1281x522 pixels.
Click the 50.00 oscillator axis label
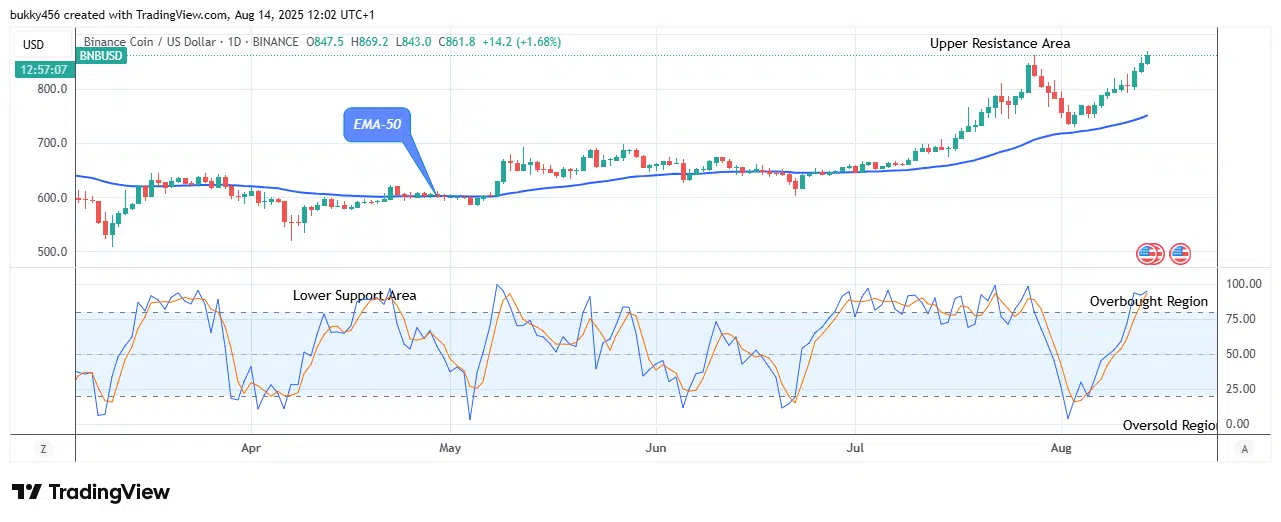click(x=1243, y=354)
